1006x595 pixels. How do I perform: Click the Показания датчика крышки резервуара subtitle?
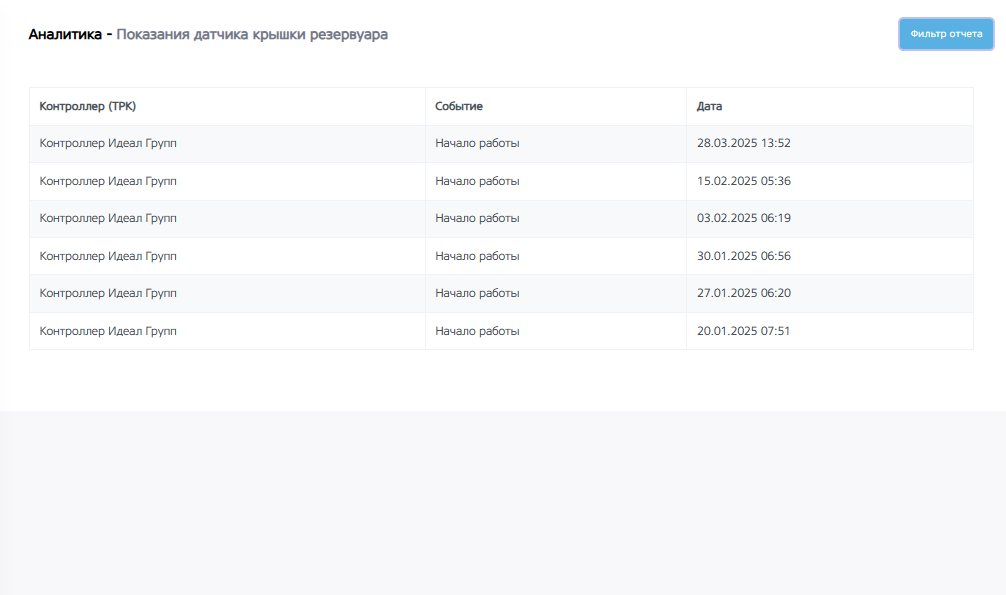click(x=252, y=35)
